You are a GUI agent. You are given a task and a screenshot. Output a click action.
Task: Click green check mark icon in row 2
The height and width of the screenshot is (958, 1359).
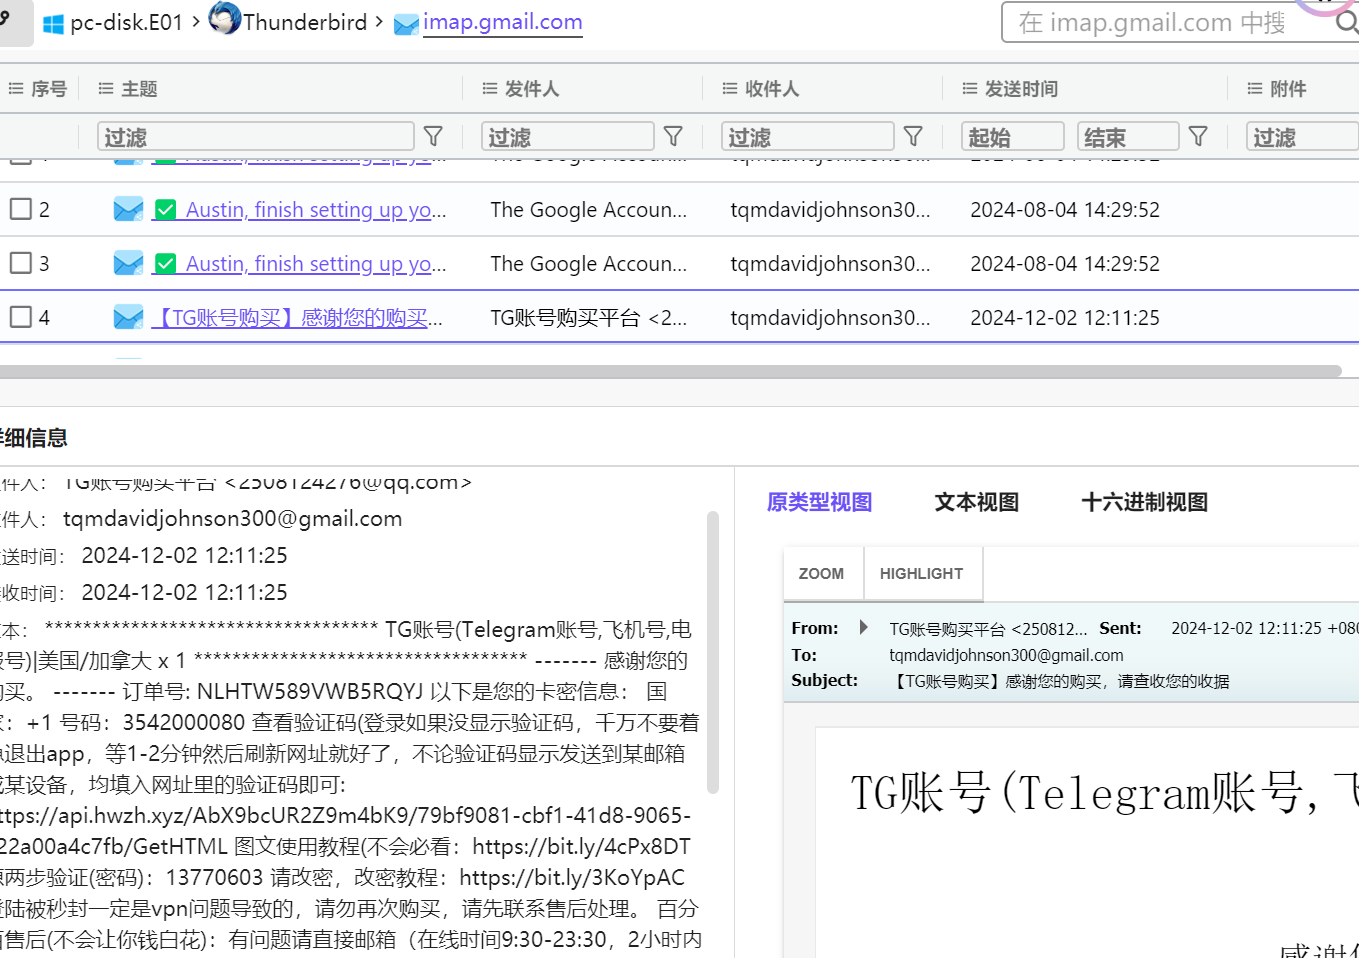coord(166,210)
